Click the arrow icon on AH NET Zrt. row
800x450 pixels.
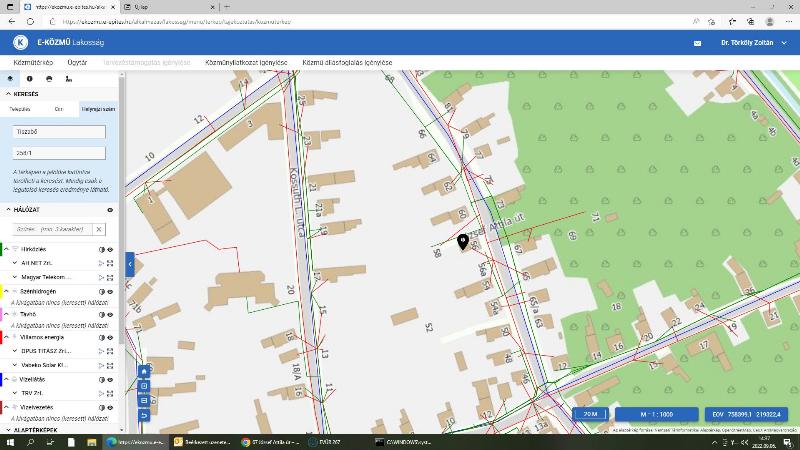[x=101, y=263]
